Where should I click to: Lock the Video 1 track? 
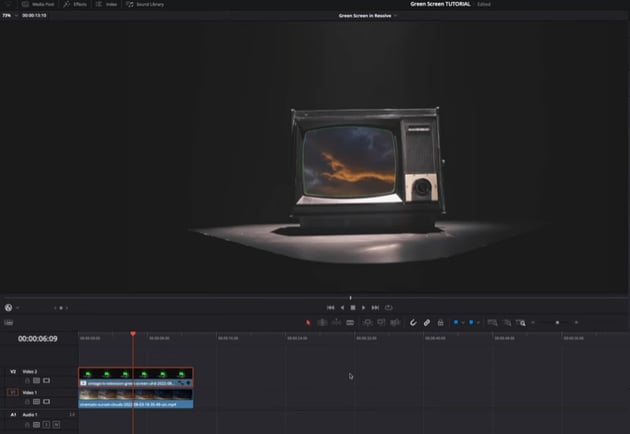pyautogui.click(x=27, y=401)
